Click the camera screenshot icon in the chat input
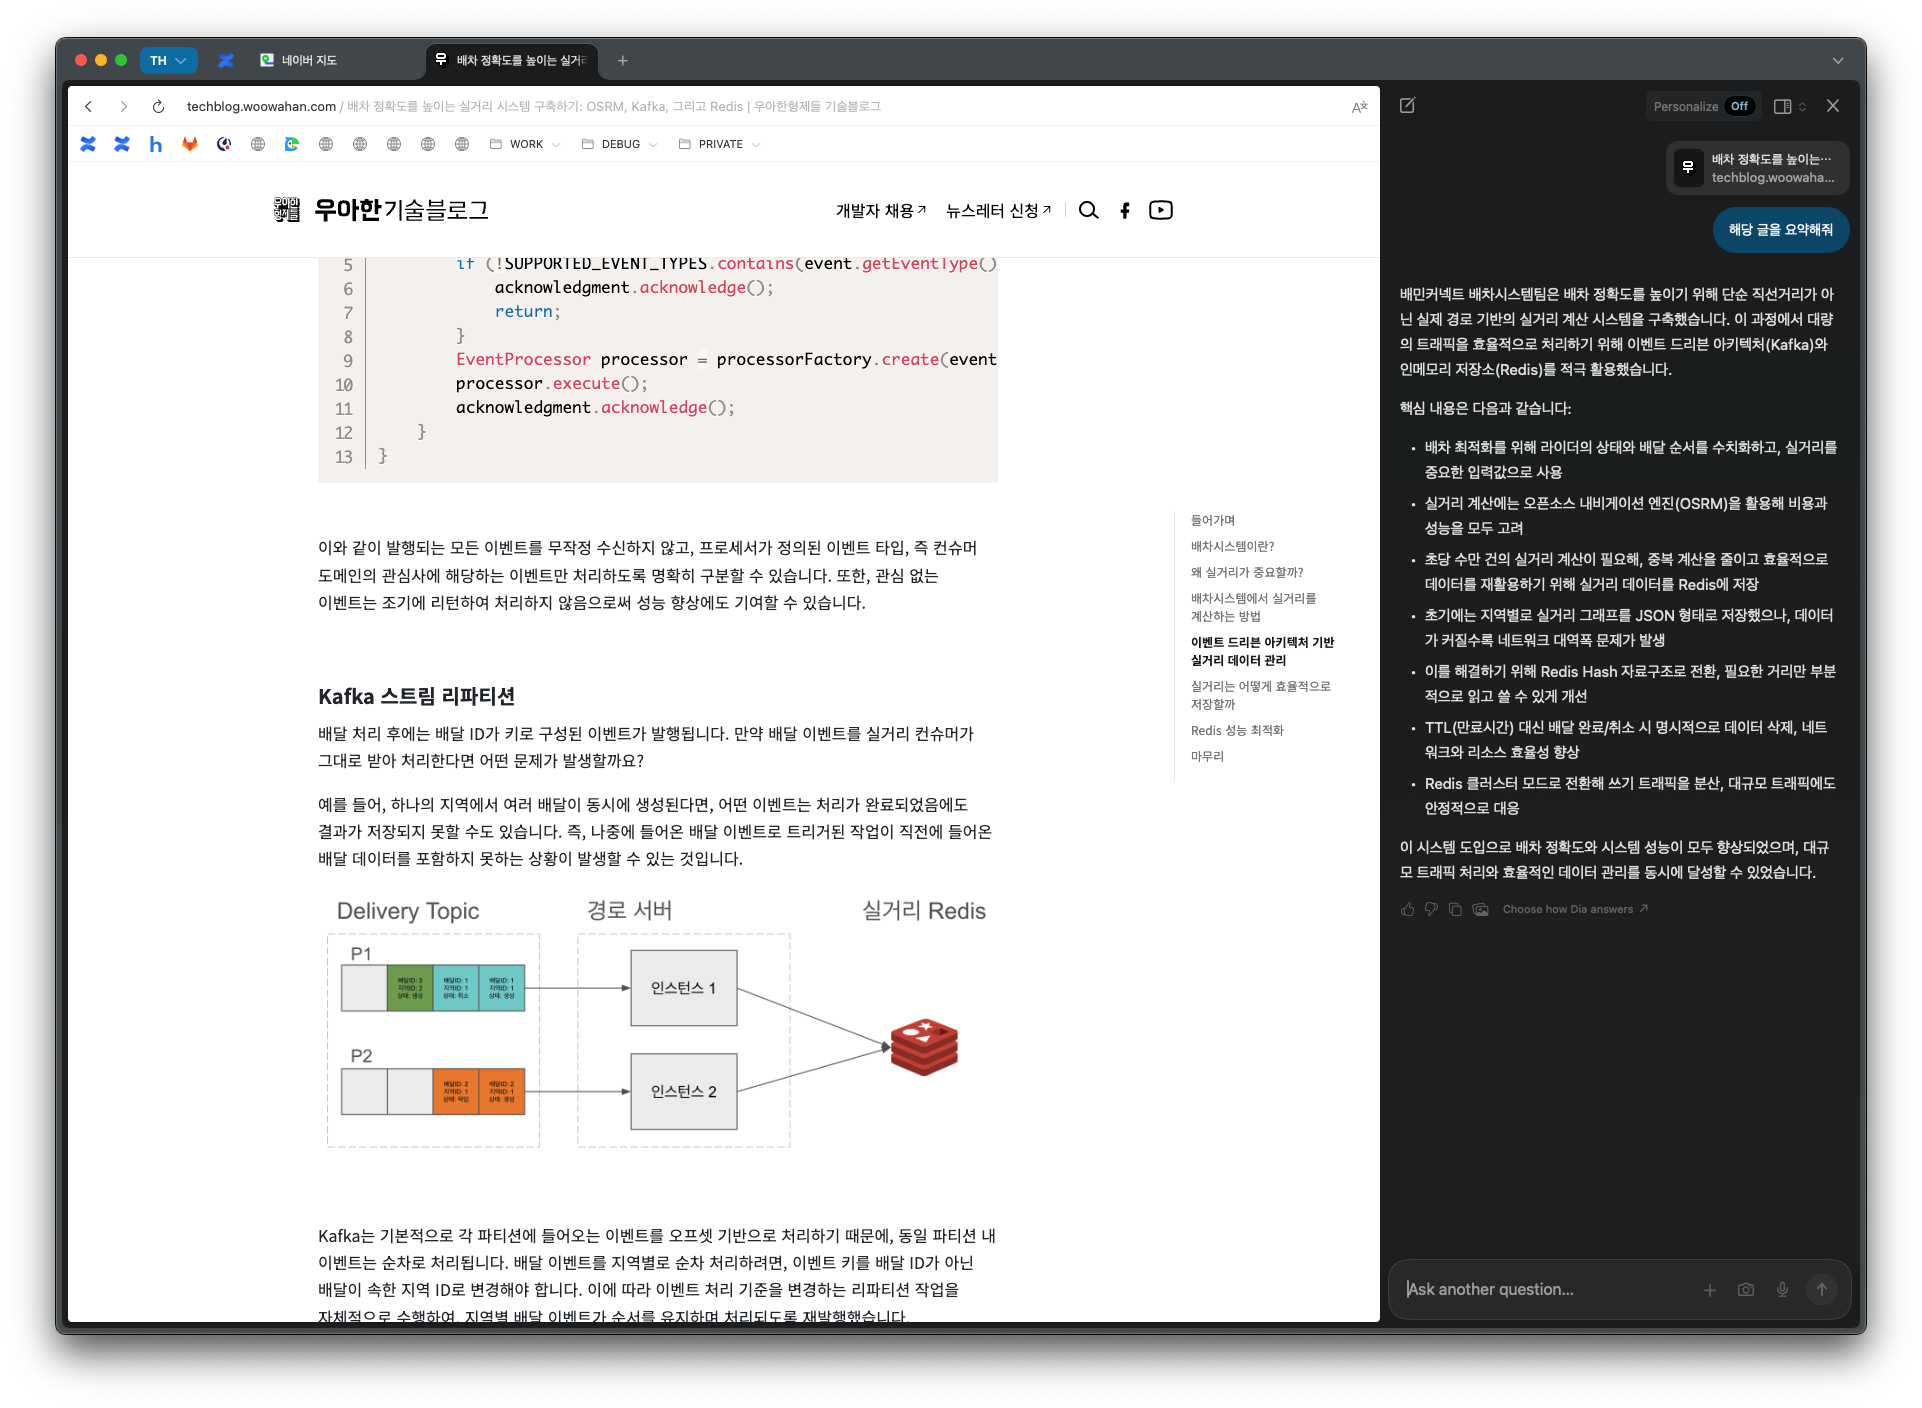The width and height of the screenshot is (1922, 1408). 1746,1290
